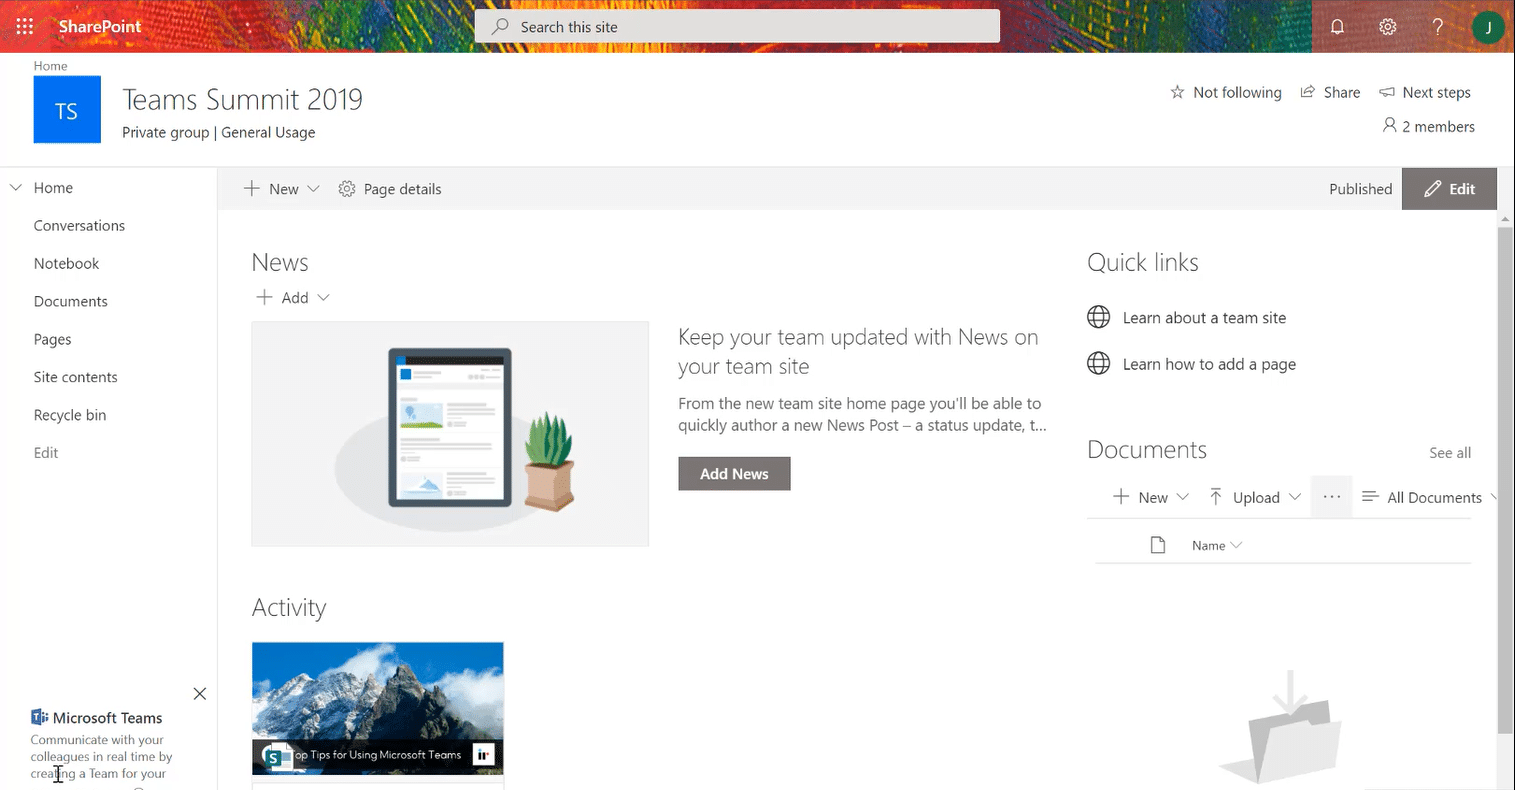Image resolution: width=1515 pixels, height=790 pixels.
Task: Go to Home in left navigation
Action: click(x=53, y=188)
